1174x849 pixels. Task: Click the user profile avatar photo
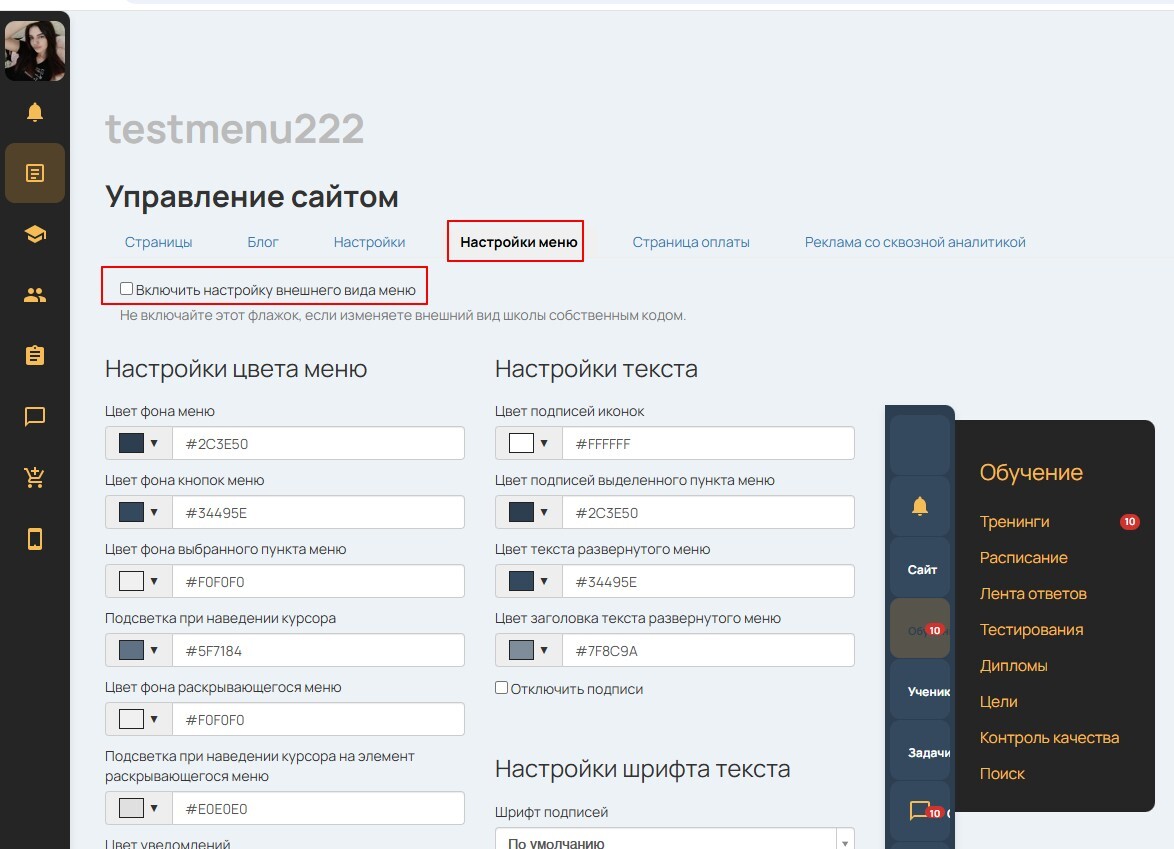click(x=35, y=50)
